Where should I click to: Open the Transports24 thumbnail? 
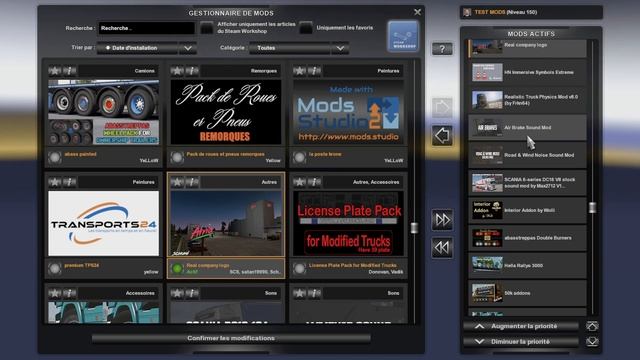[x=104, y=223]
